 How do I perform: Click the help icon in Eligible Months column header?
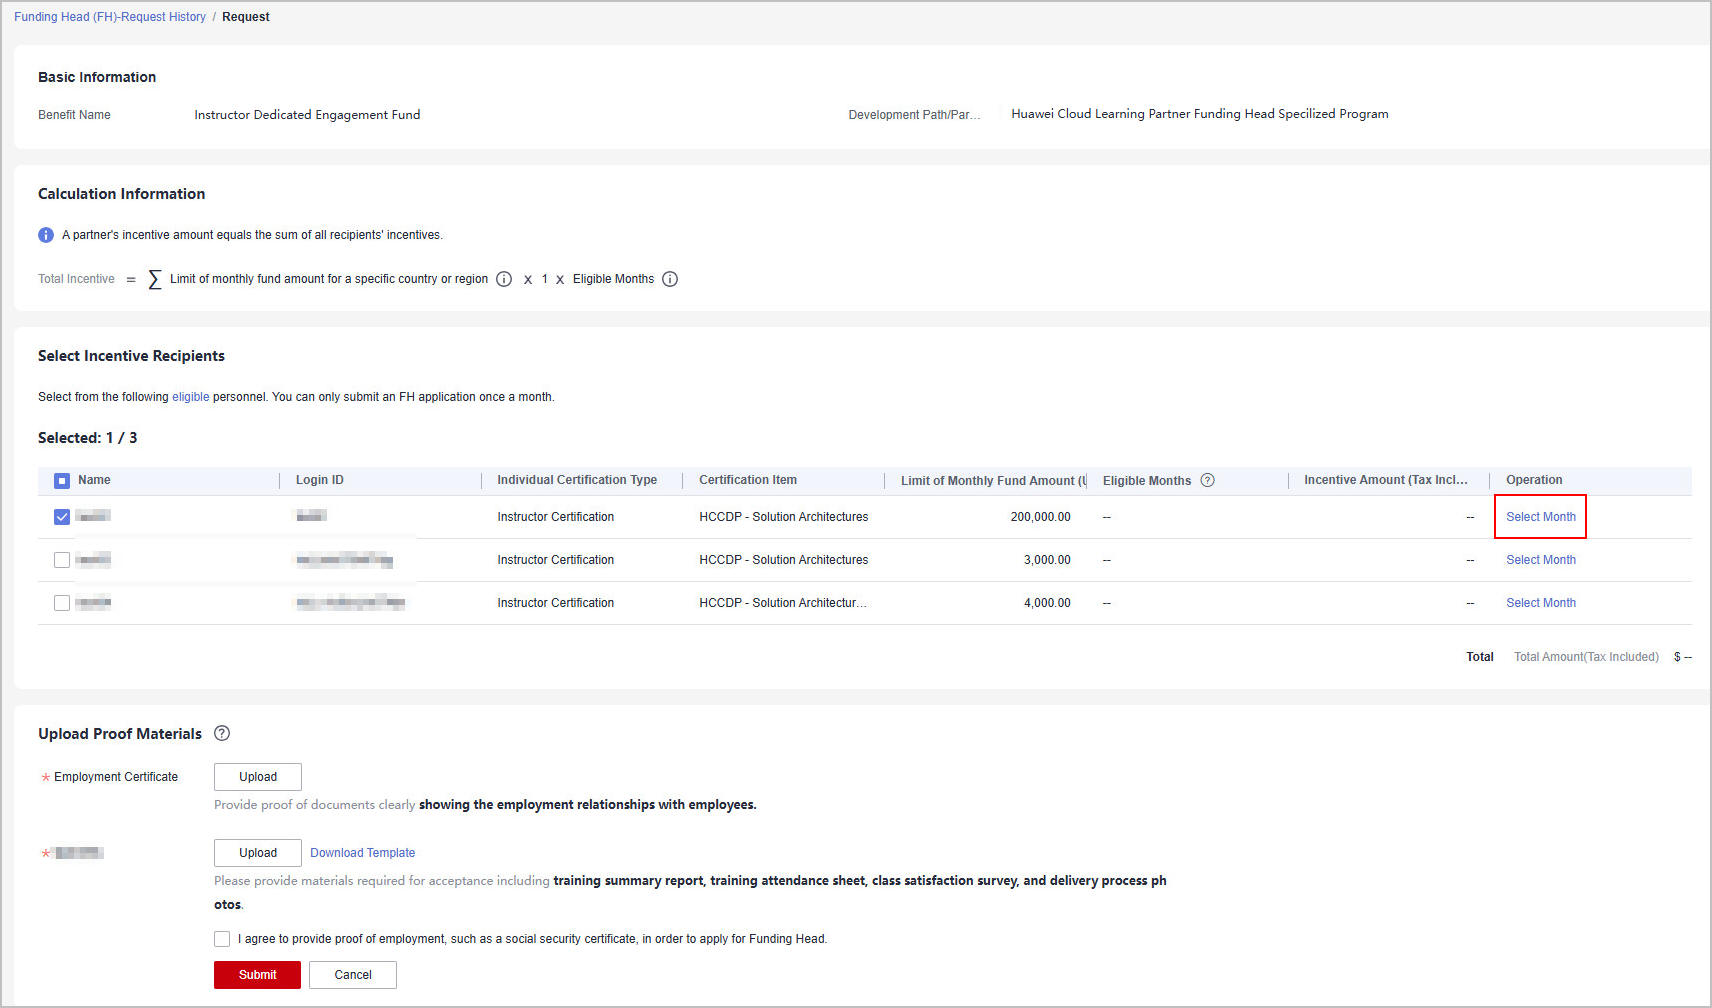coord(1207,480)
